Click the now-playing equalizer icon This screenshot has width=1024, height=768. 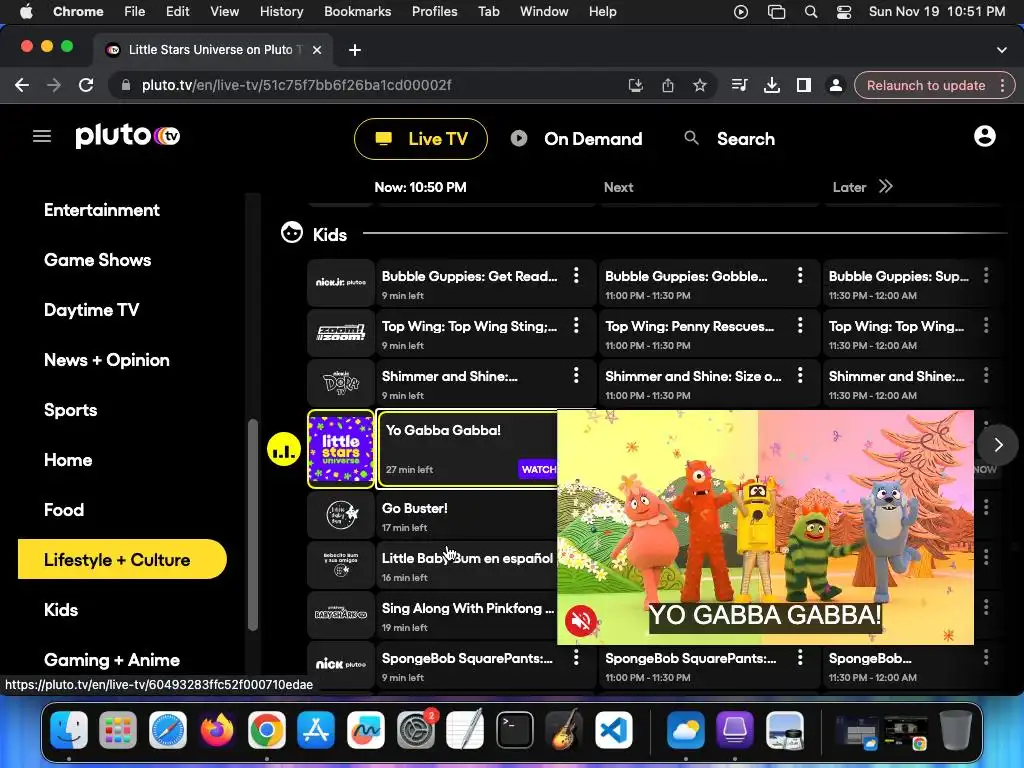click(x=283, y=449)
